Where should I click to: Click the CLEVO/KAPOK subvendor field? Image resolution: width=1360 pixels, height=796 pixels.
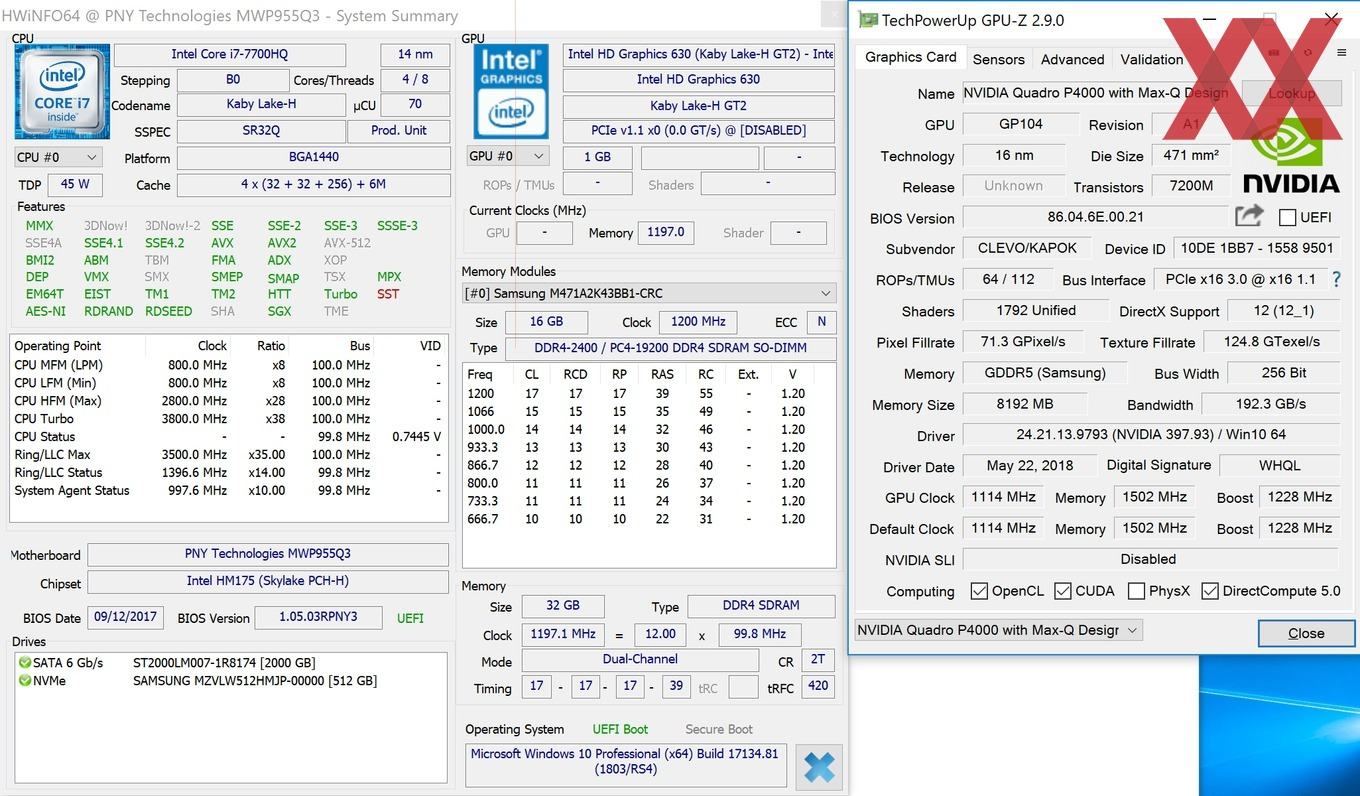tap(1028, 249)
